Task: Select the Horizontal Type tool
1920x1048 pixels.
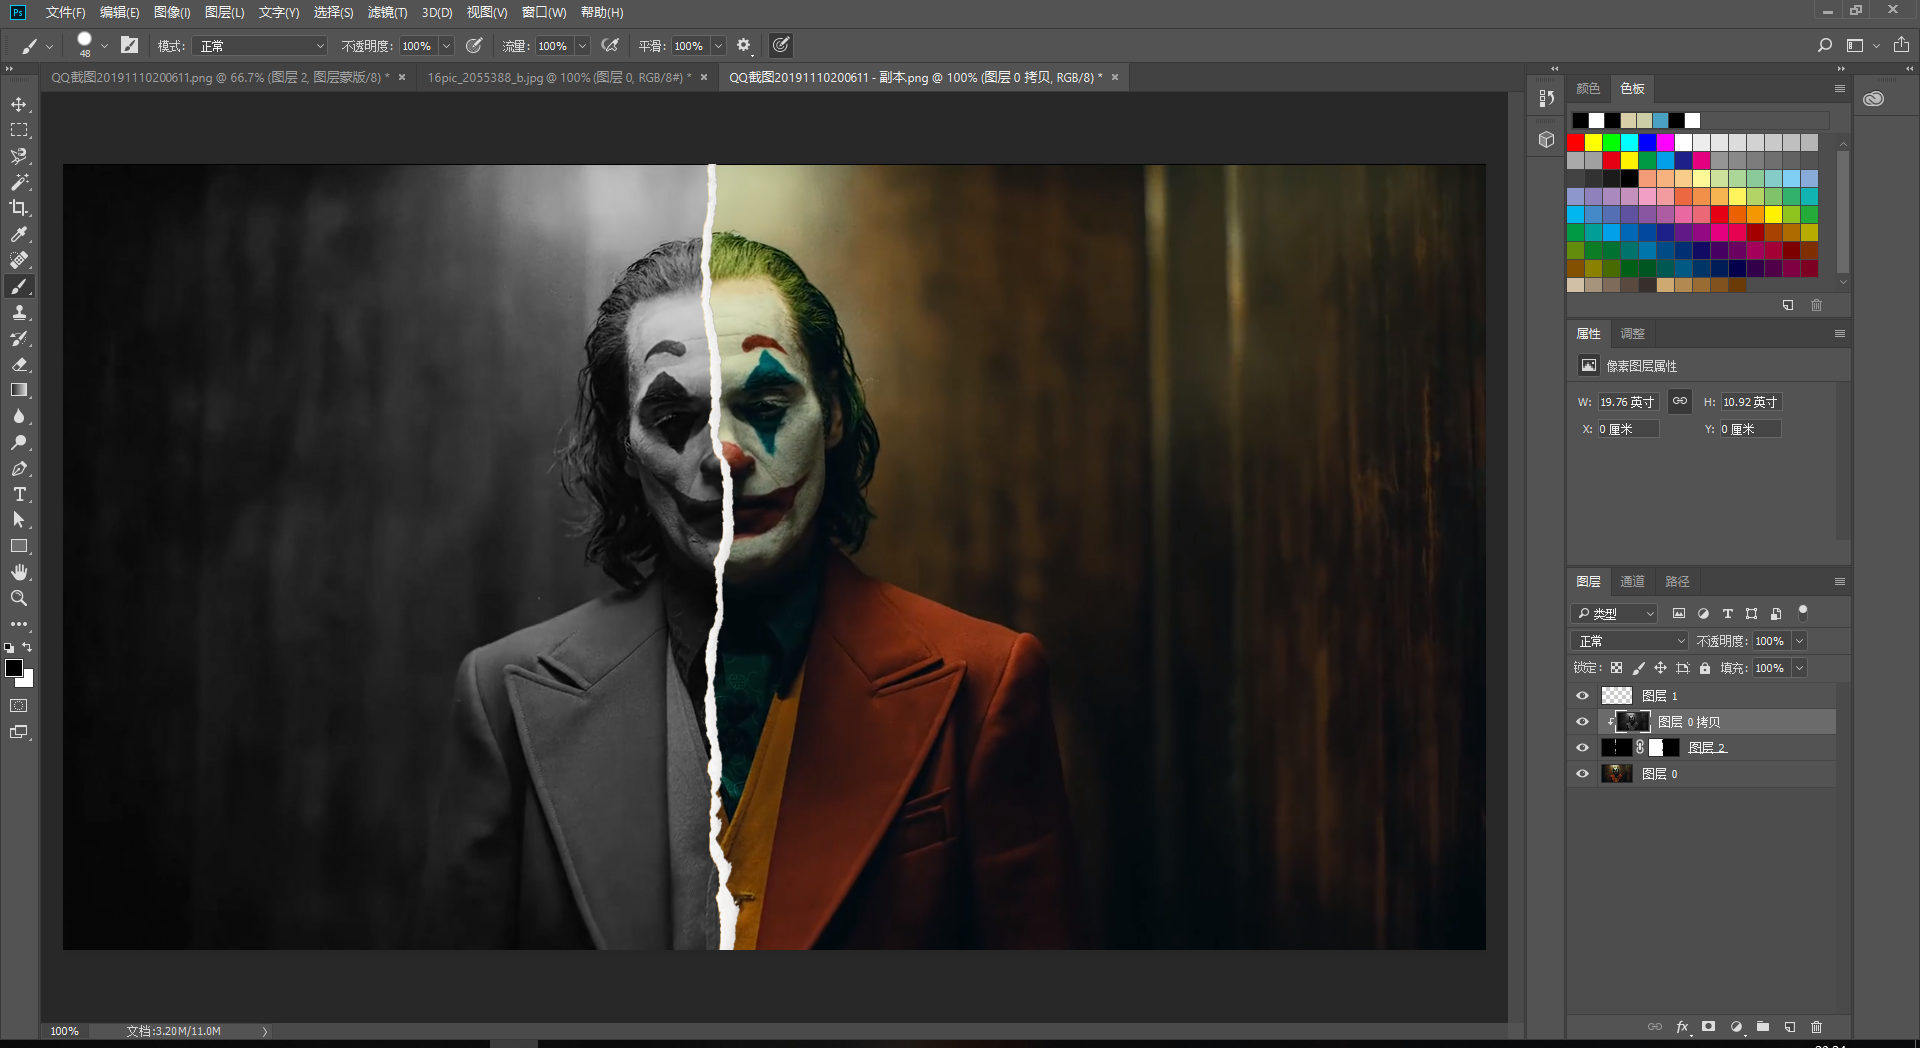Action: (x=19, y=495)
